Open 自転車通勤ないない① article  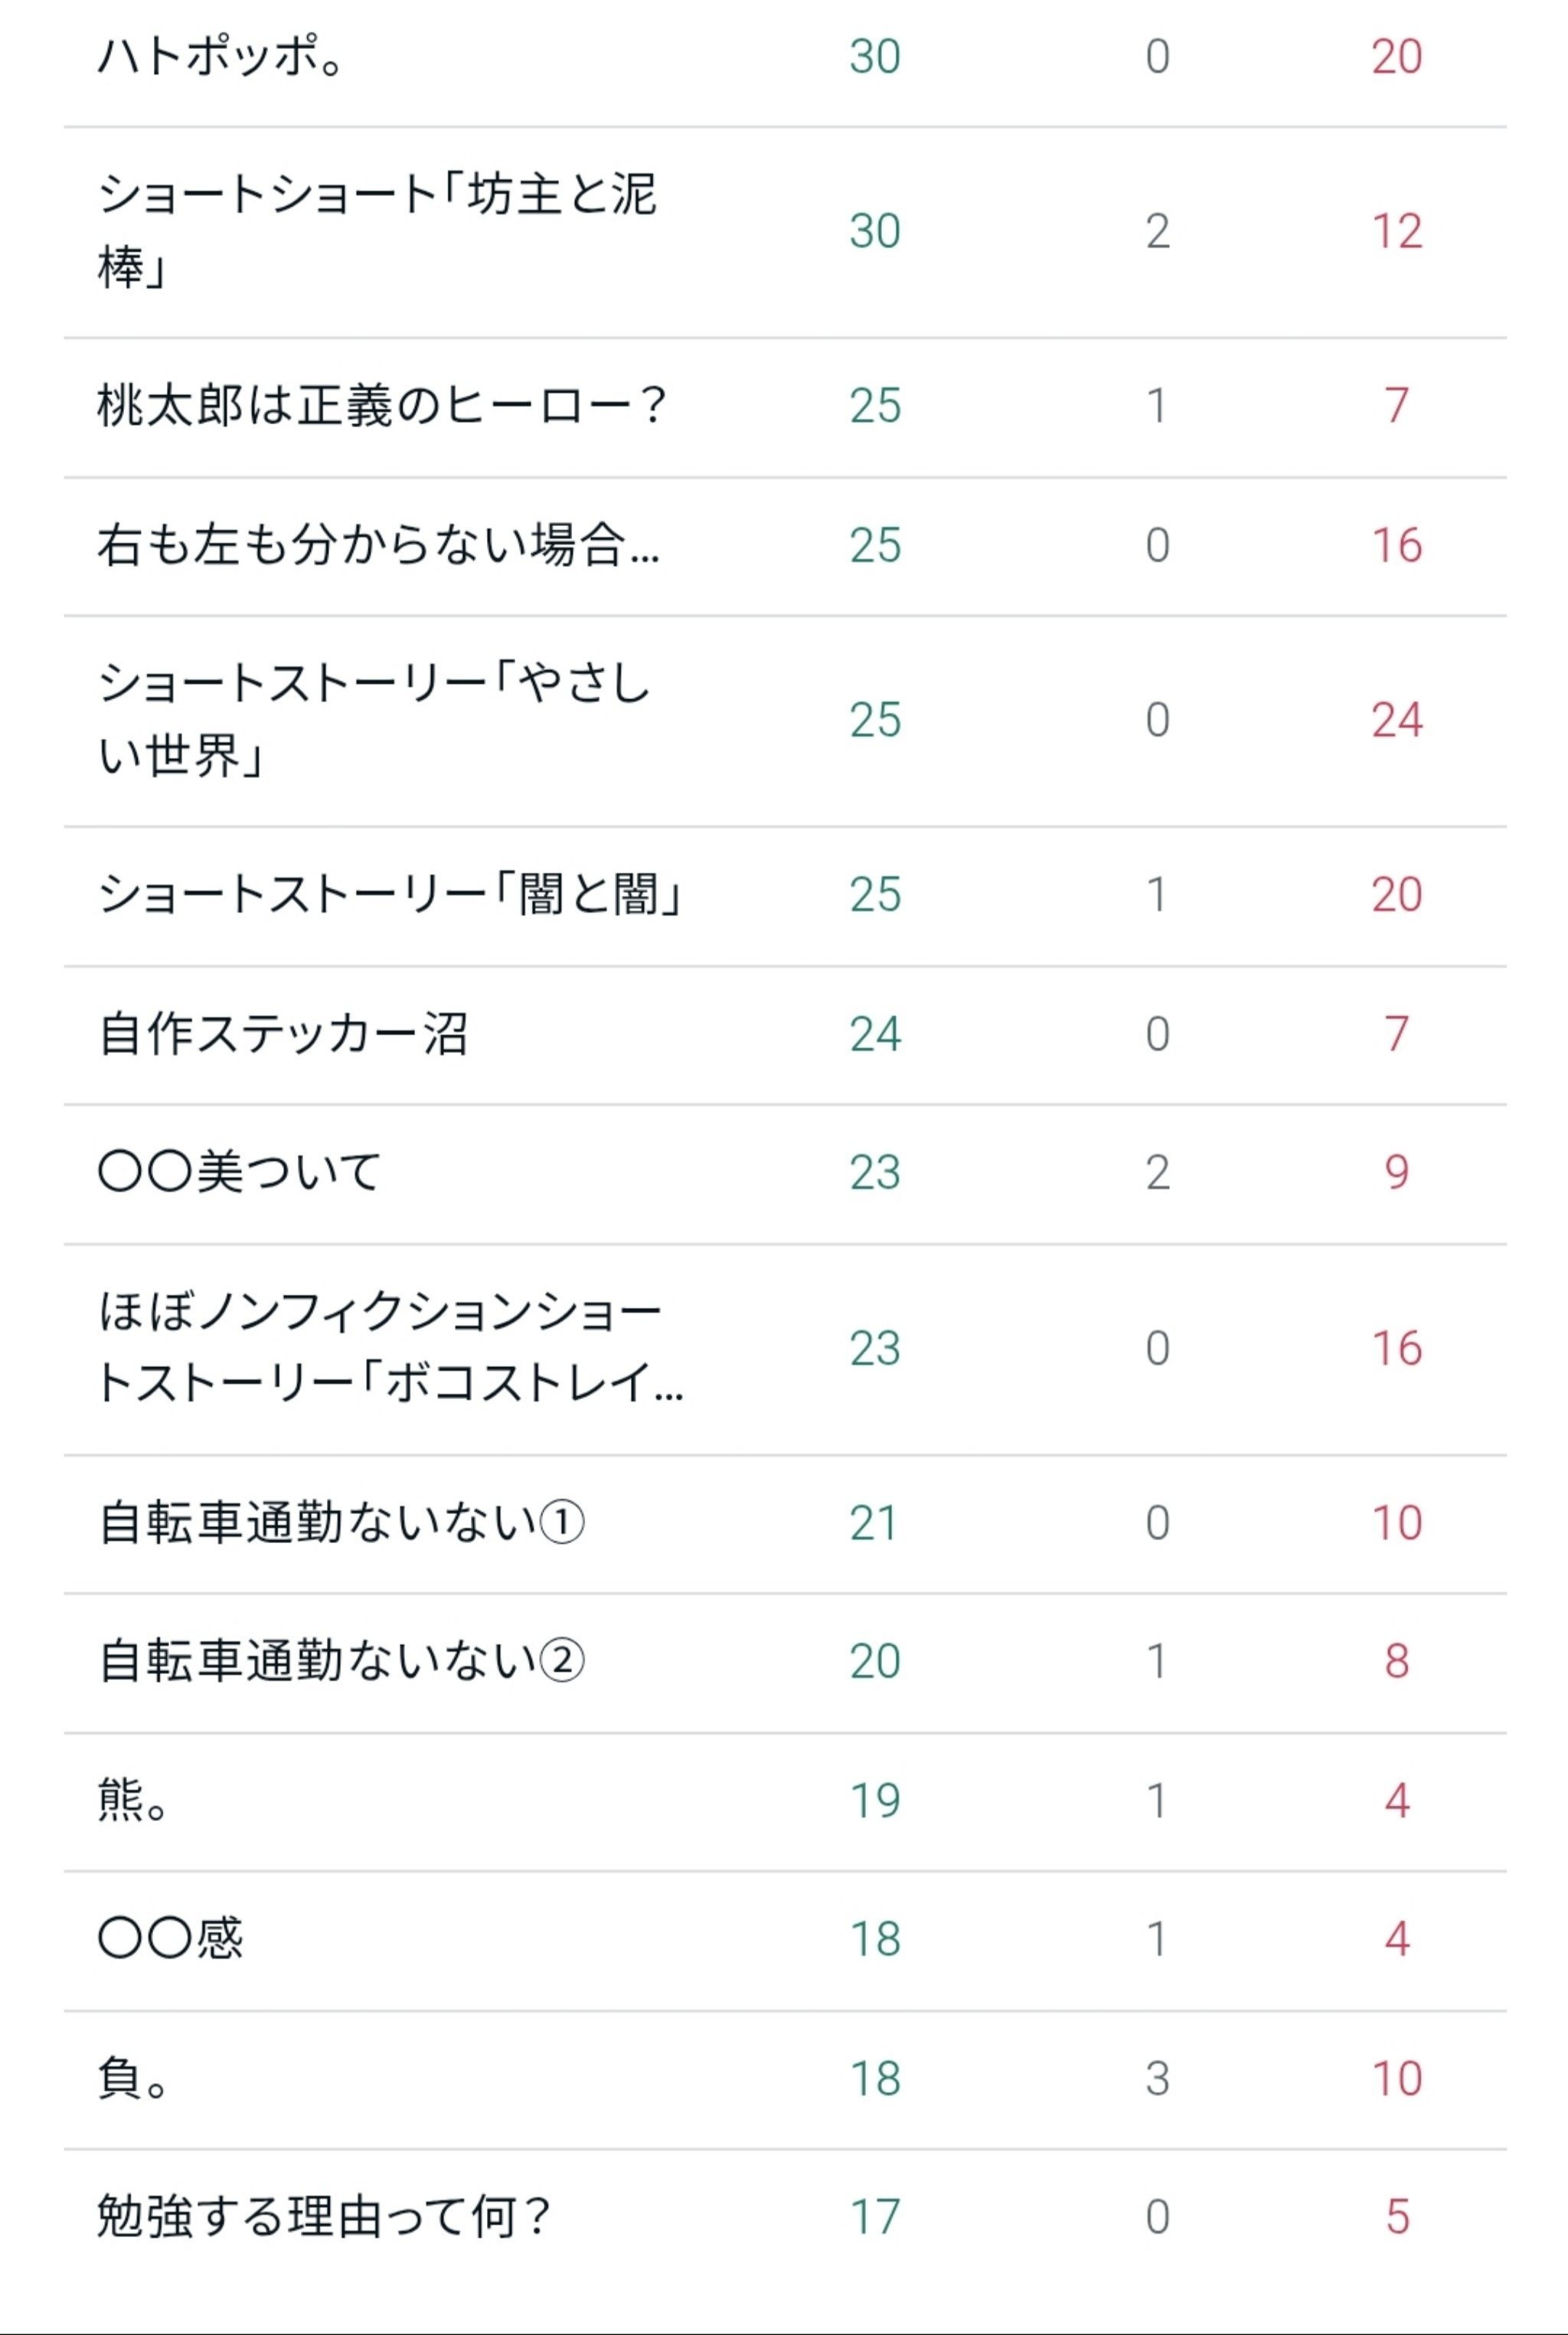tap(341, 1523)
